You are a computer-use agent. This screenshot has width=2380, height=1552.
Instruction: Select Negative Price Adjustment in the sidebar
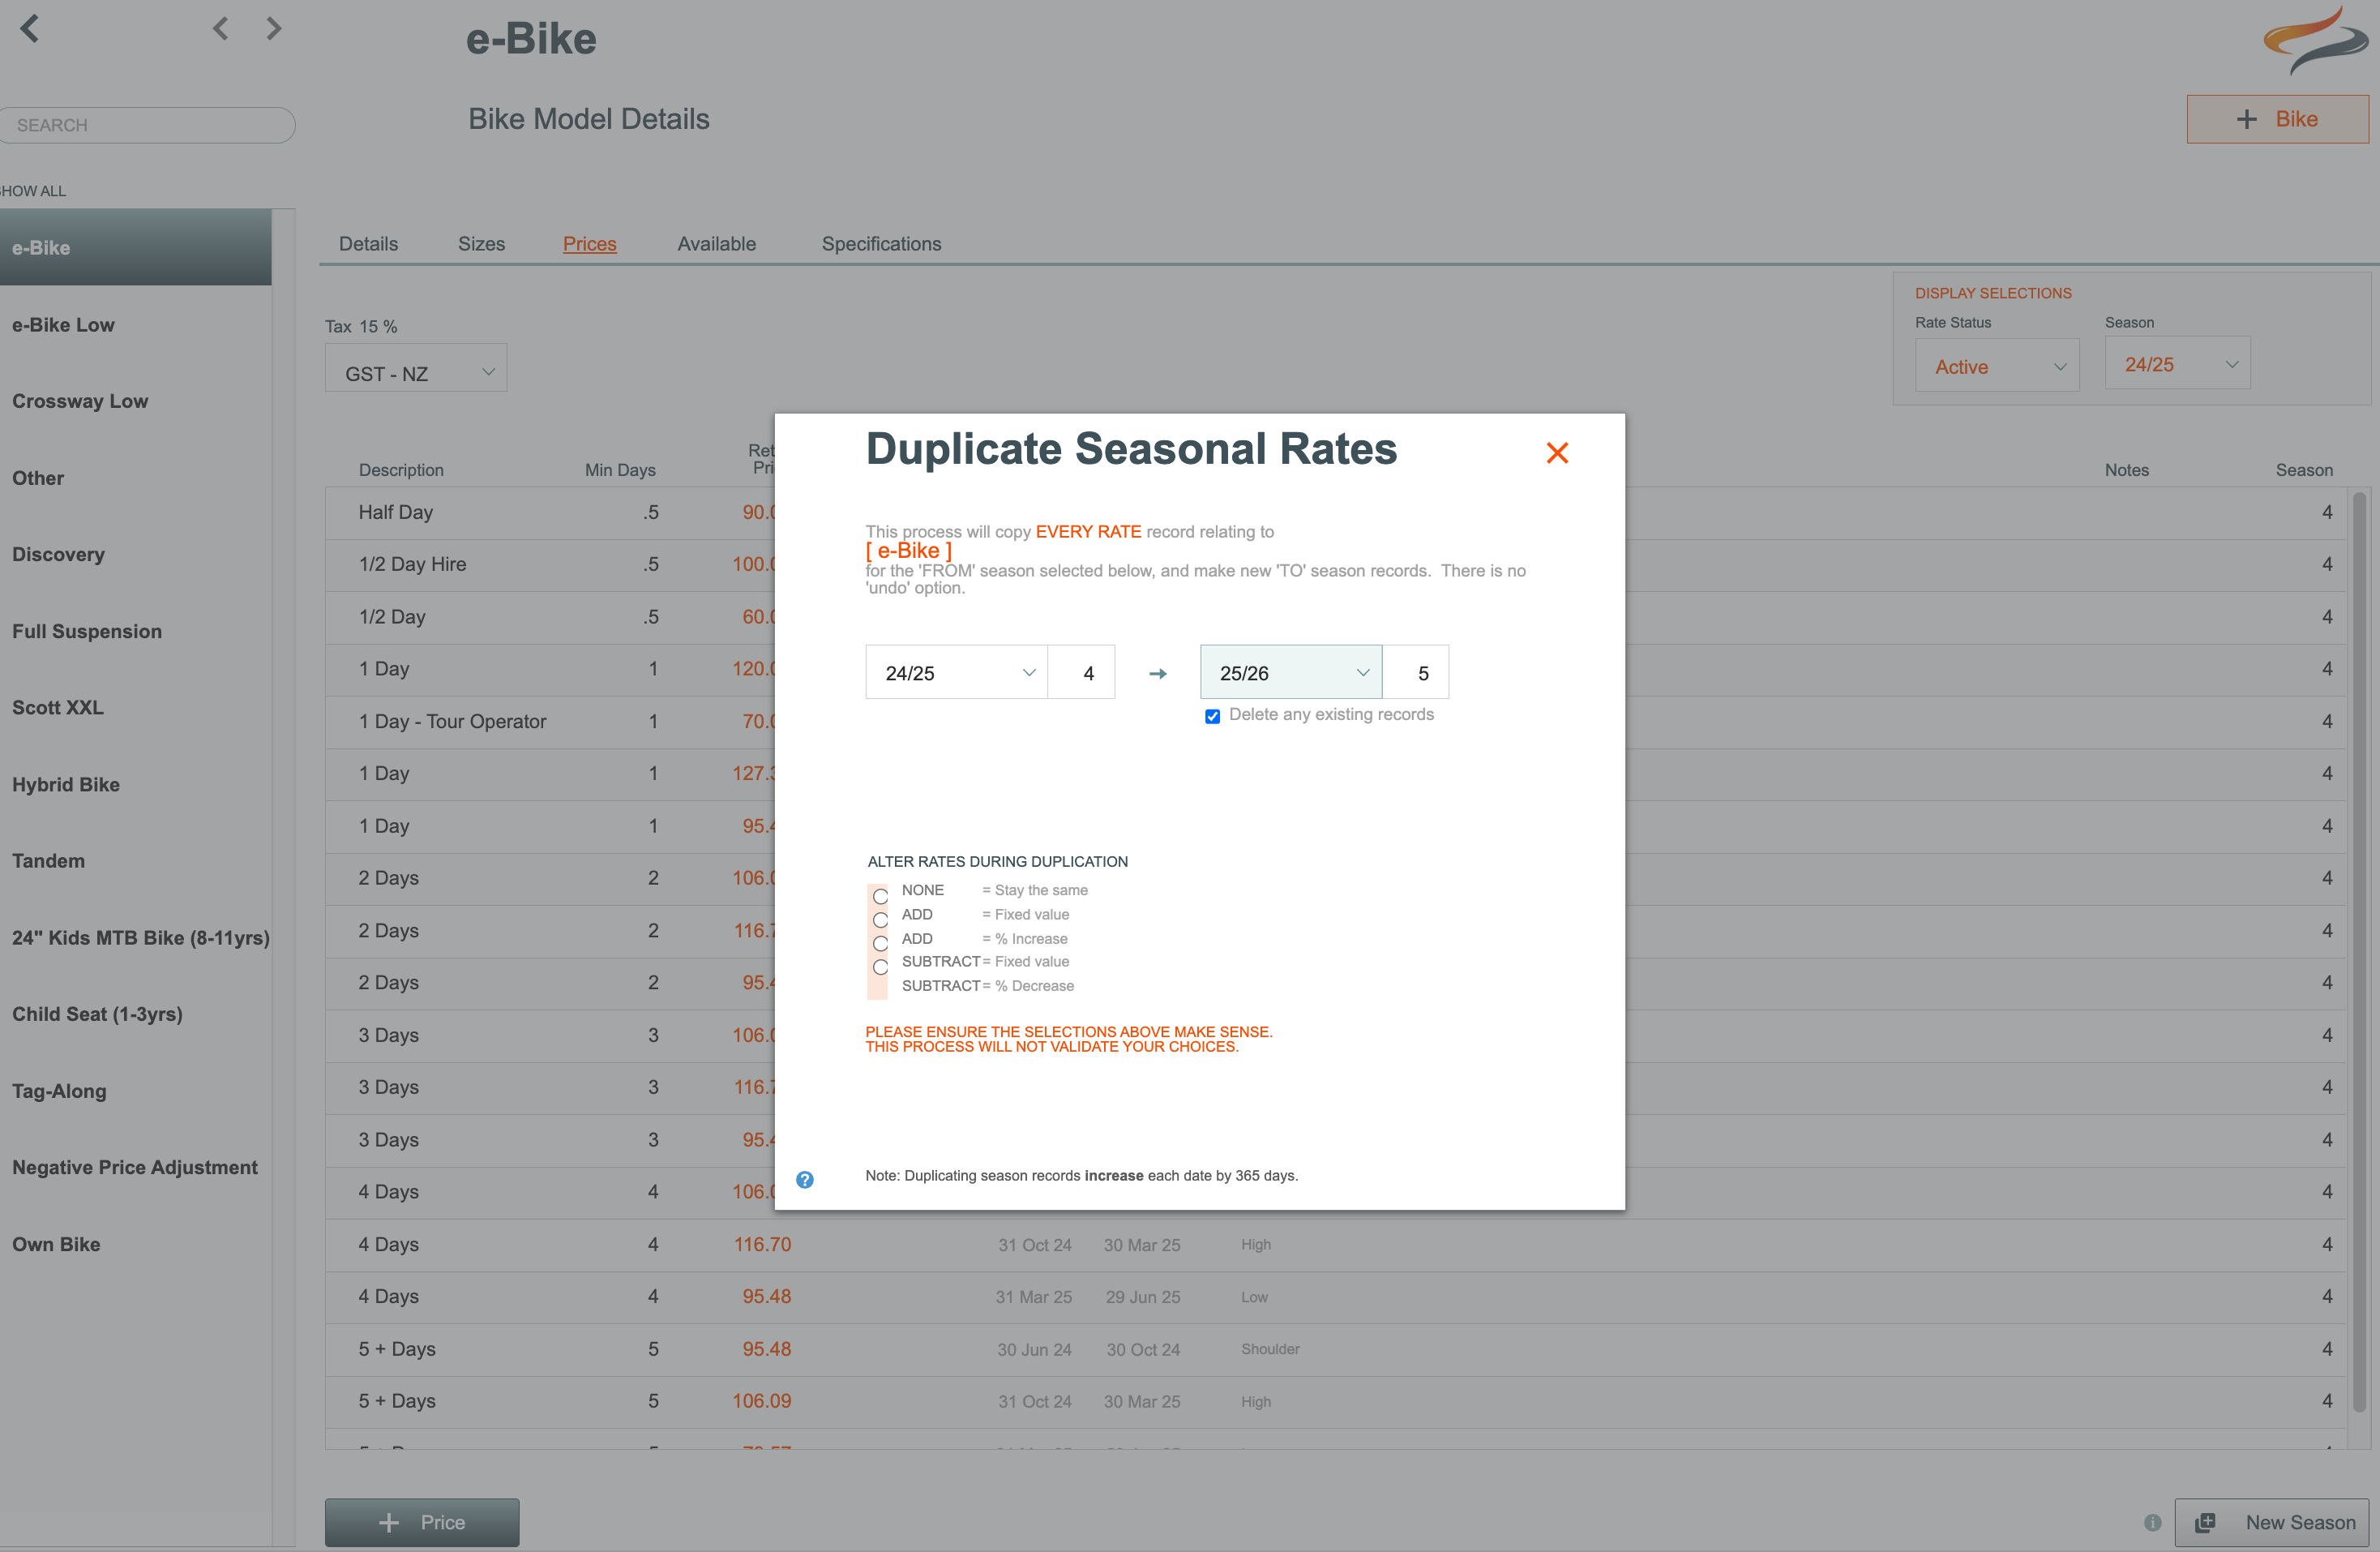pos(135,1167)
